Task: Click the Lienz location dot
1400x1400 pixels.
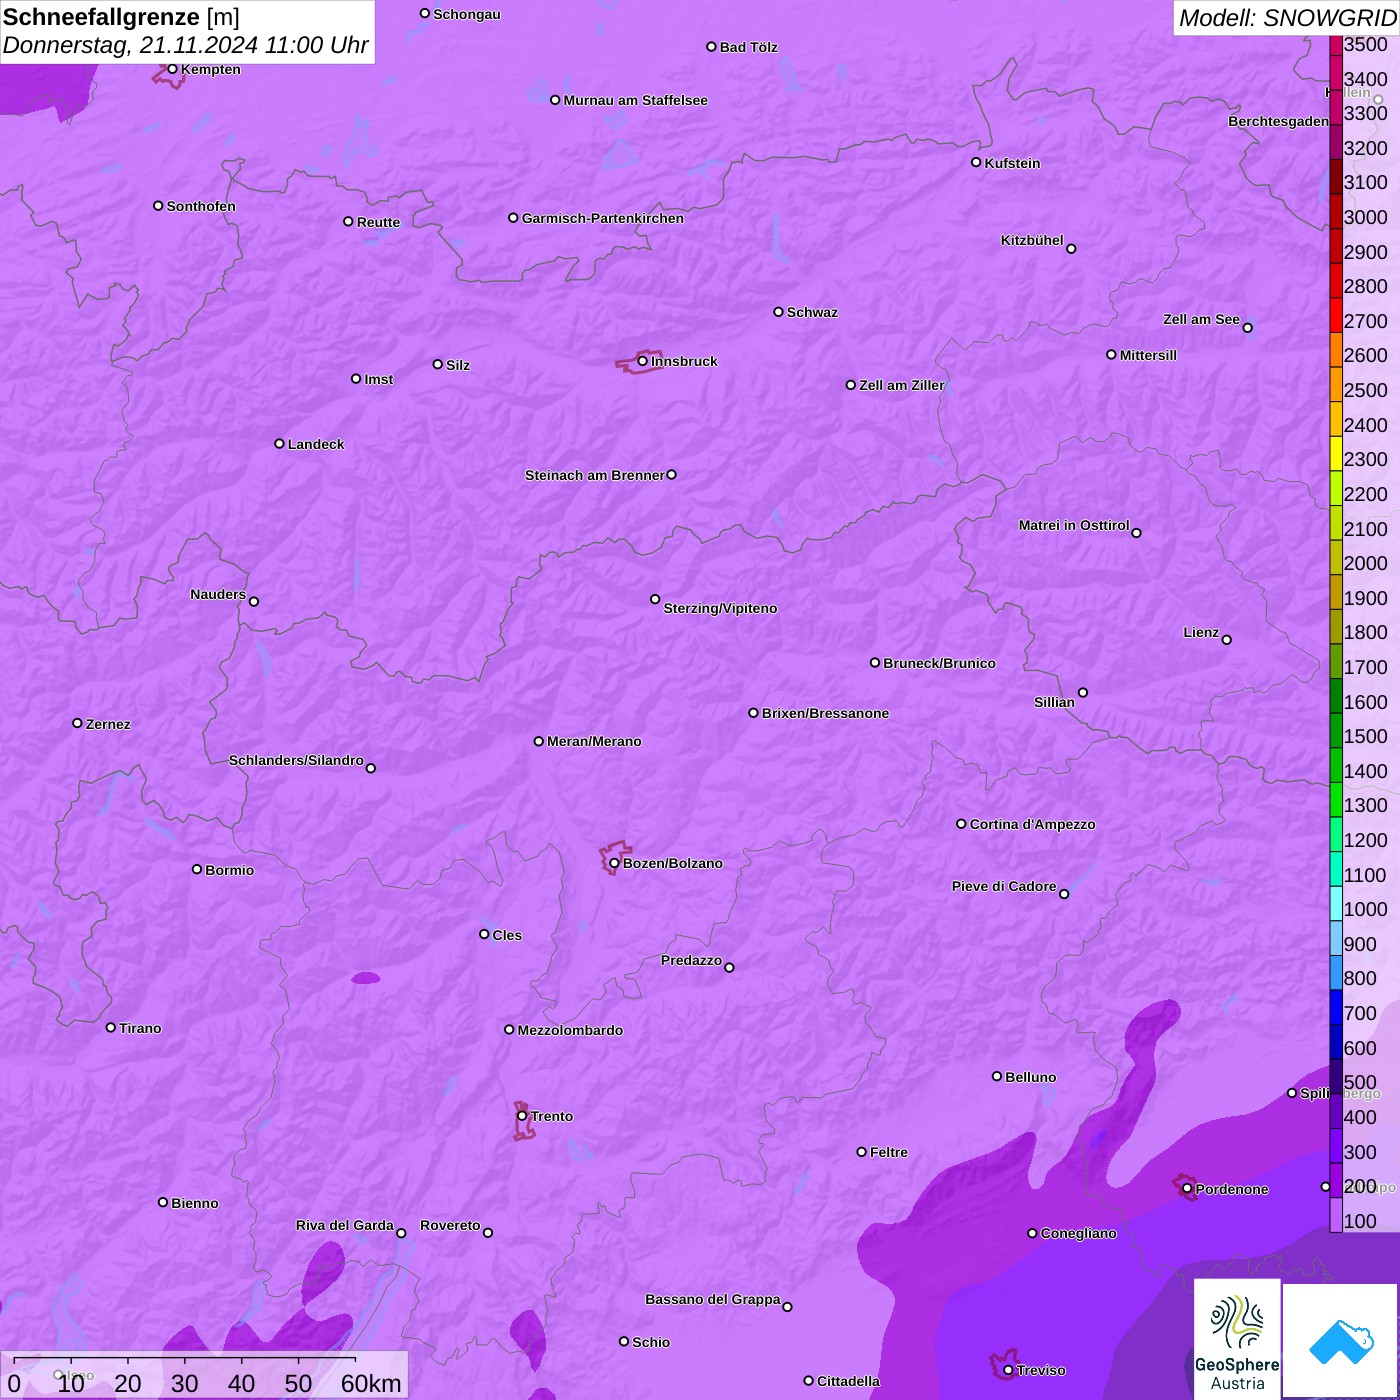Action: pos(1227,640)
